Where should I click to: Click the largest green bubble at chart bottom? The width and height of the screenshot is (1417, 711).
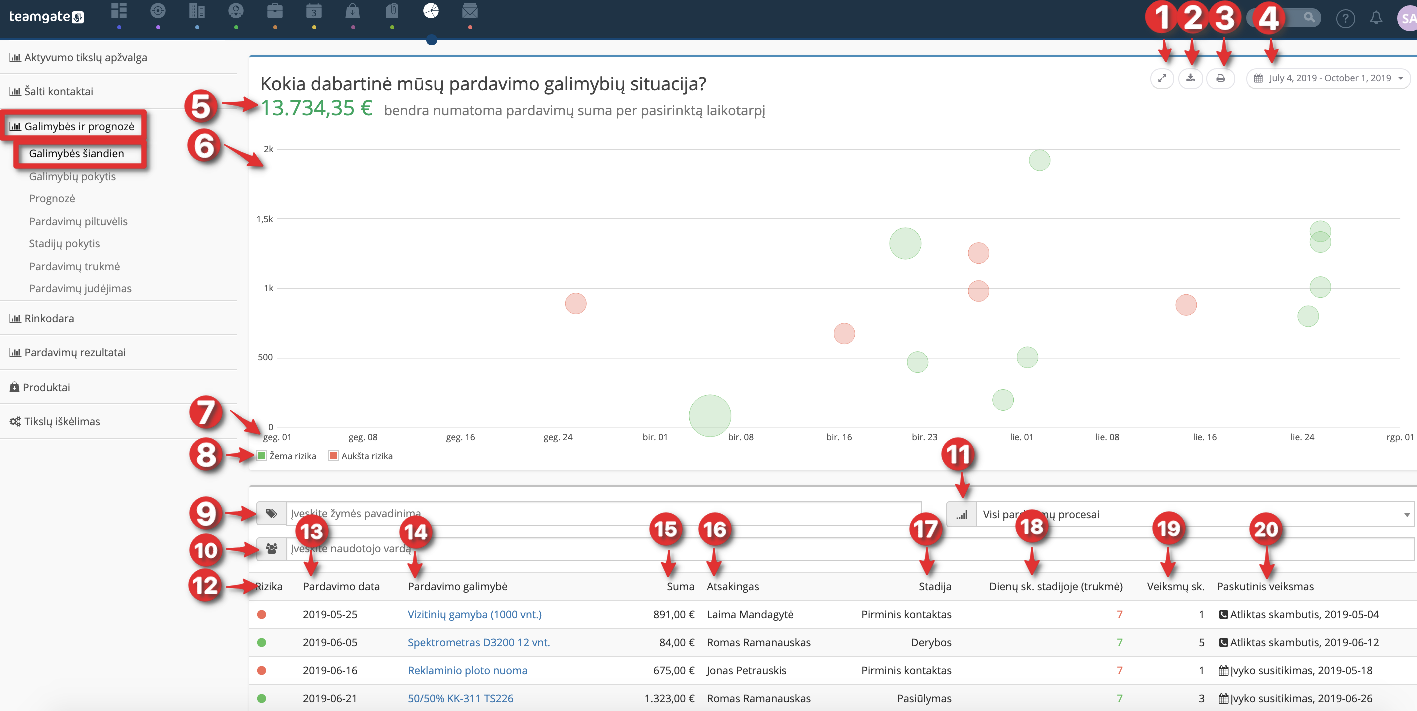(710, 415)
